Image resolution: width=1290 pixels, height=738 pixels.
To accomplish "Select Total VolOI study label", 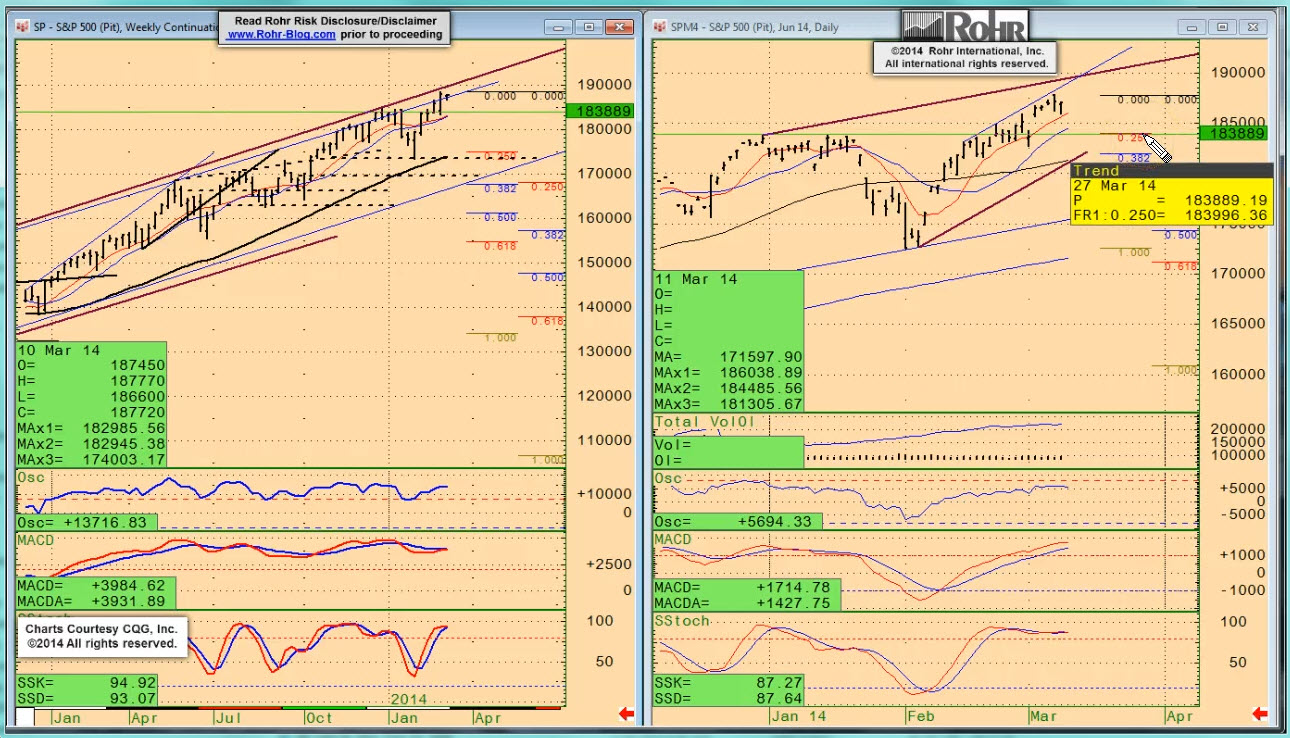I will [x=705, y=422].
